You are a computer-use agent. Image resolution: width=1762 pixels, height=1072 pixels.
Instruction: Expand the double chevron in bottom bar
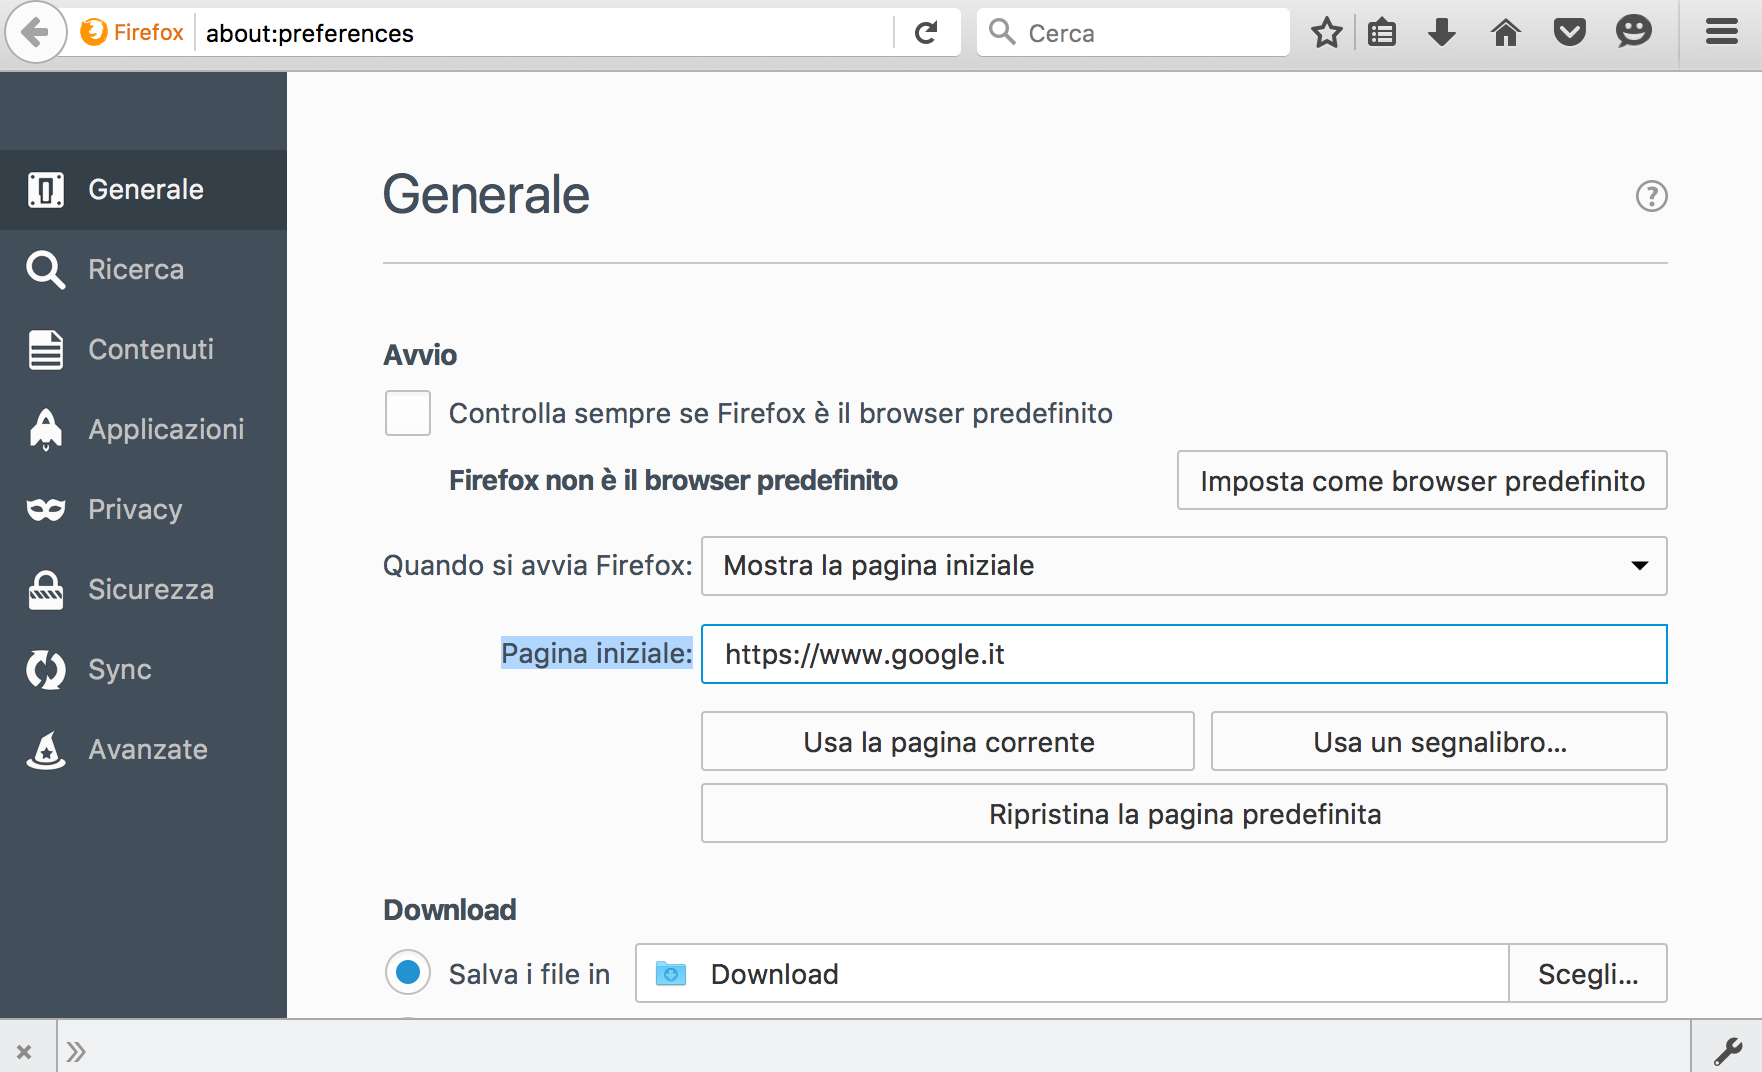(76, 1051)
